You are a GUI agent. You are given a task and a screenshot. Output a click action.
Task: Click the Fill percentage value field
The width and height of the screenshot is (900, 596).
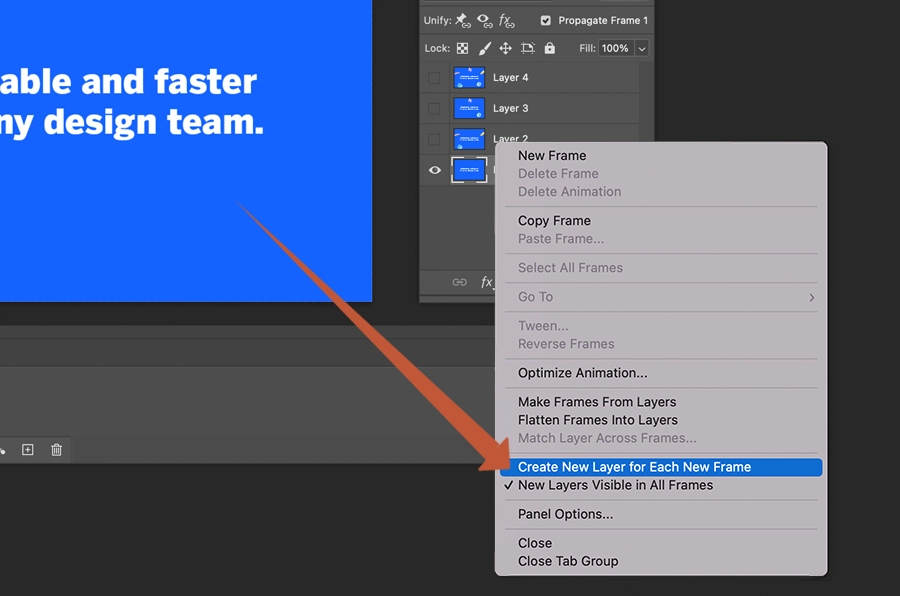[614, 48]
